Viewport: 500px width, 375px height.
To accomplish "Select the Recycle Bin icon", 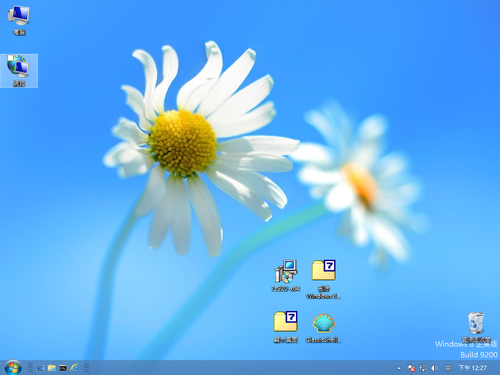I will coord(476,323).
